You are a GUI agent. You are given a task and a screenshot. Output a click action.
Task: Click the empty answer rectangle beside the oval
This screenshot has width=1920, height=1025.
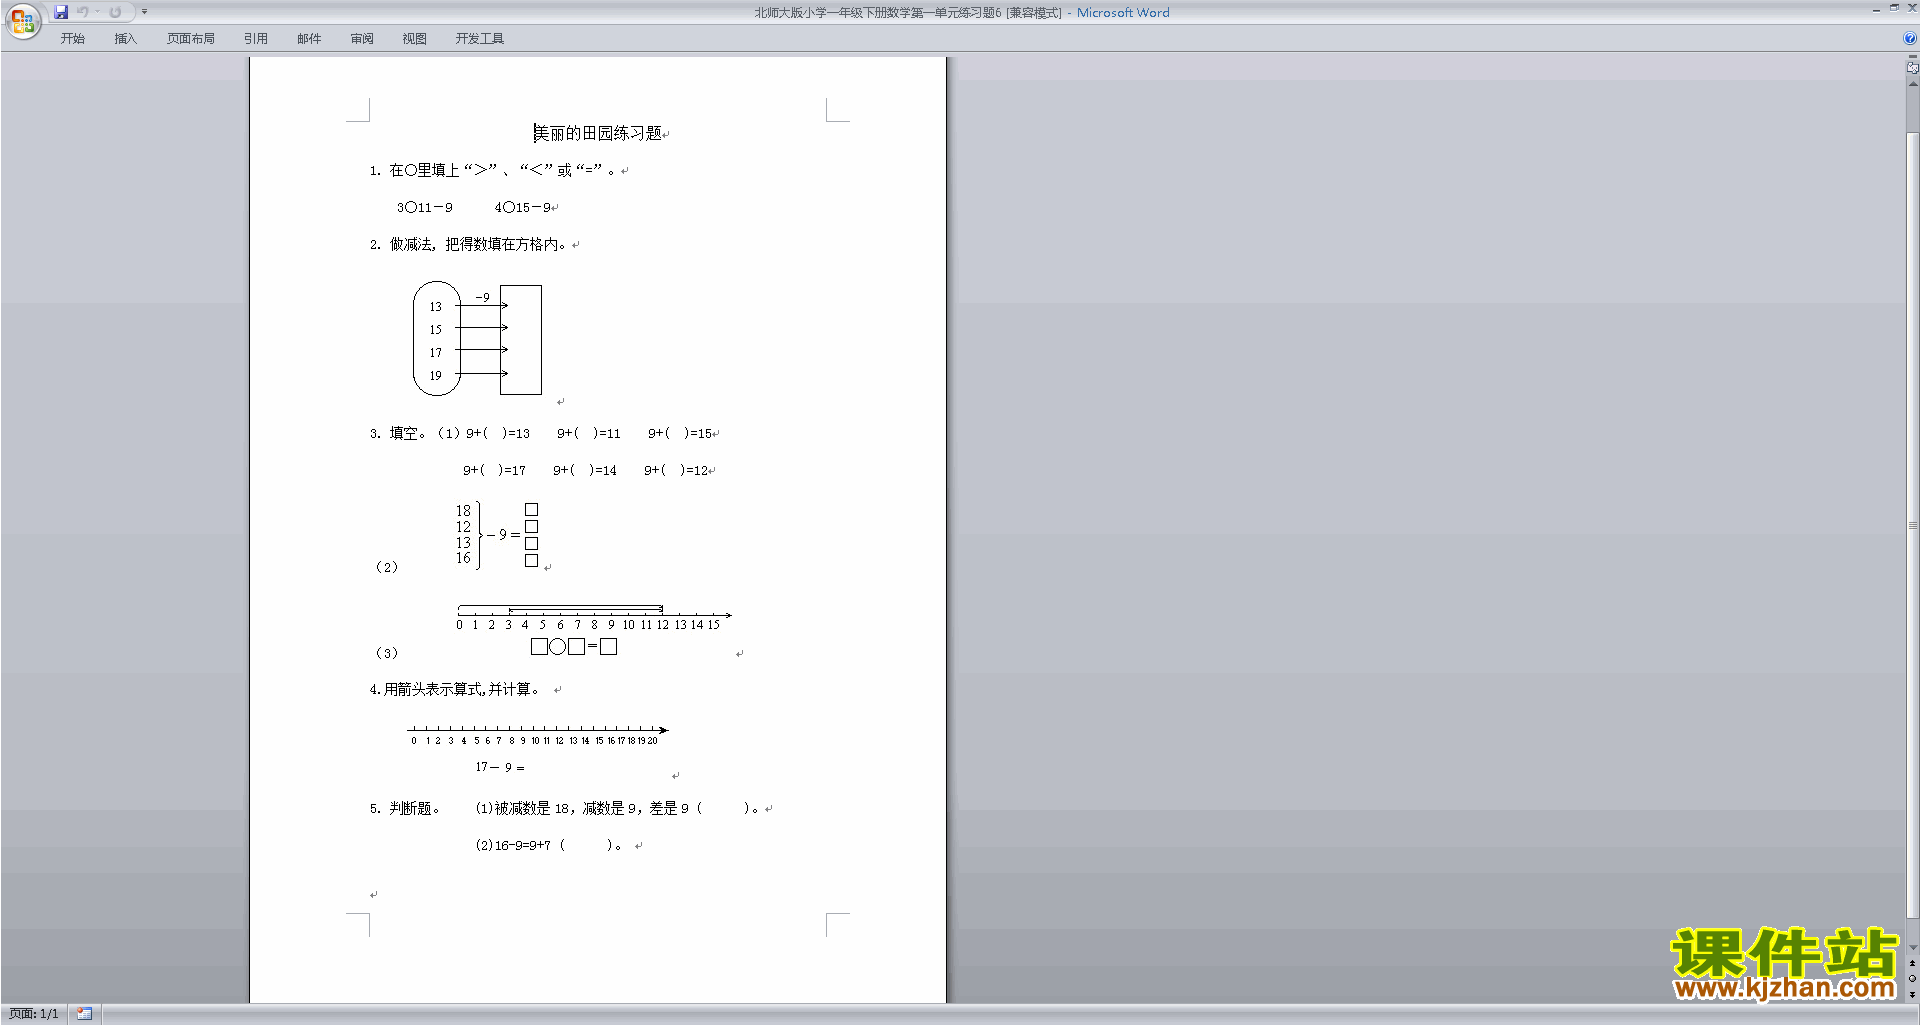[521, 340]
